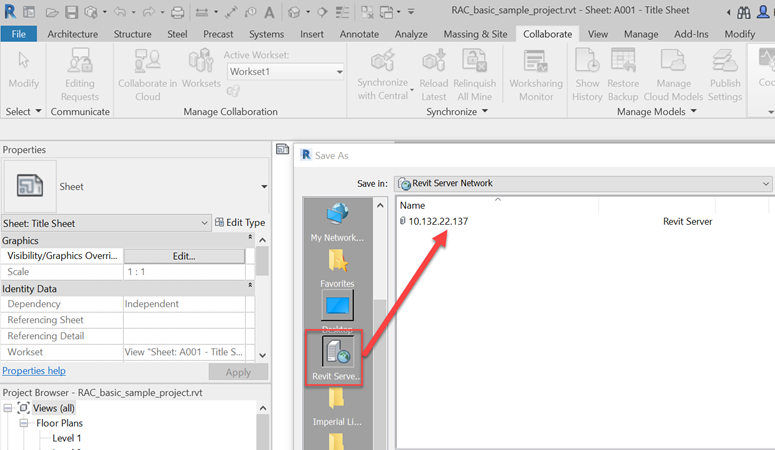Click the Print icon in quick access toolbar
The width and height of the screenshot is (775, 450).
177,12
